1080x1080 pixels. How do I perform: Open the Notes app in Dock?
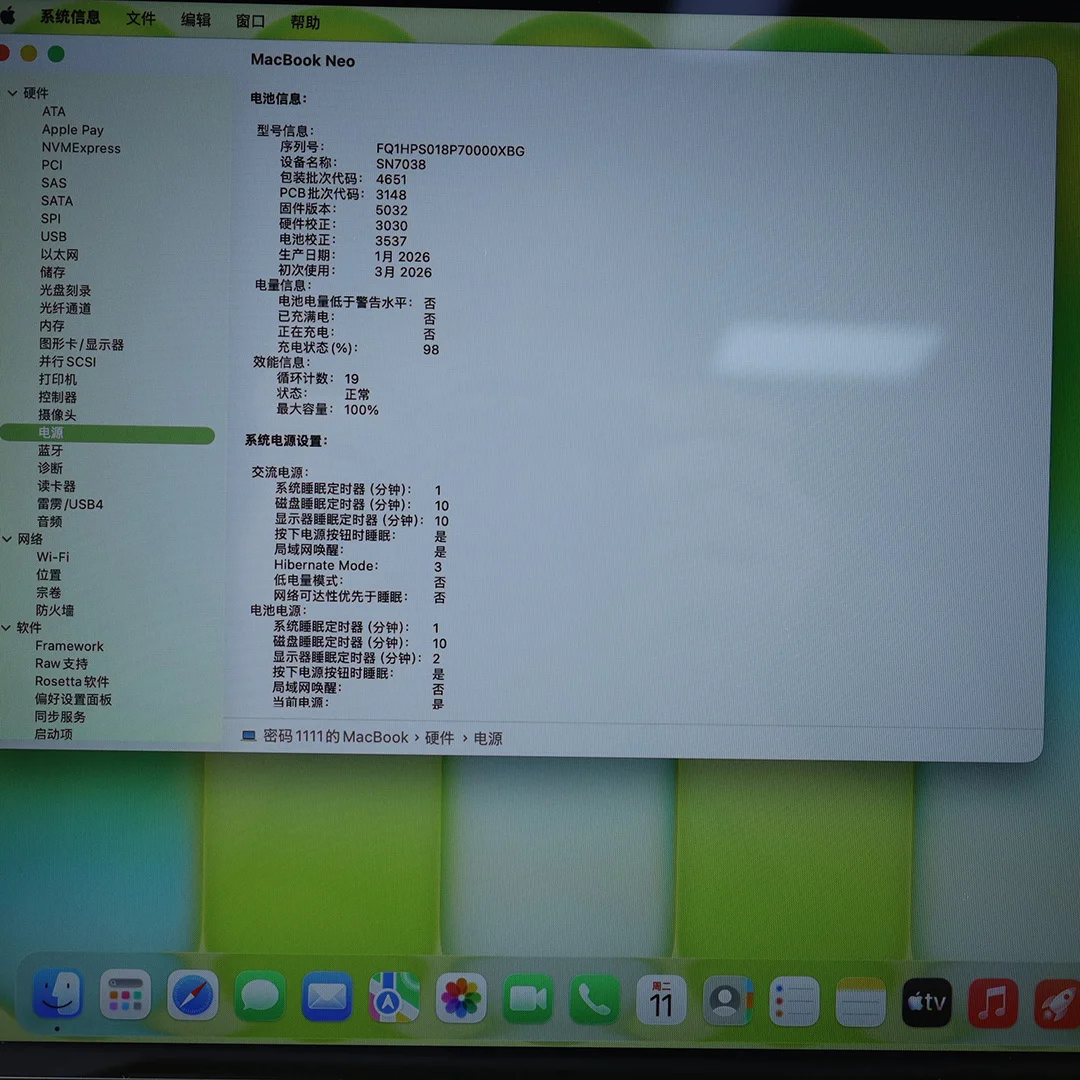pos(860,1002)
